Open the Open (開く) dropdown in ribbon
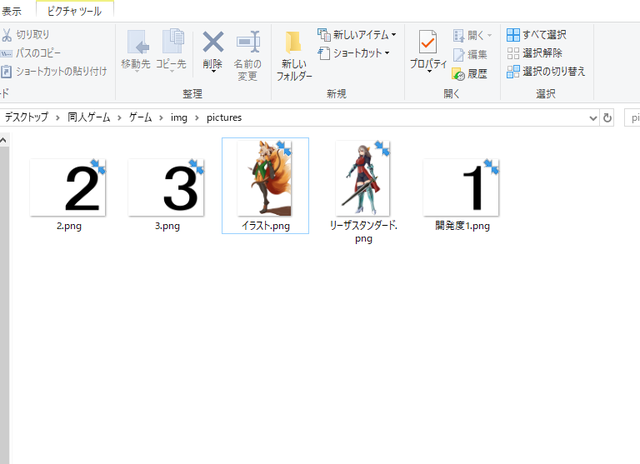 (472, 36)
